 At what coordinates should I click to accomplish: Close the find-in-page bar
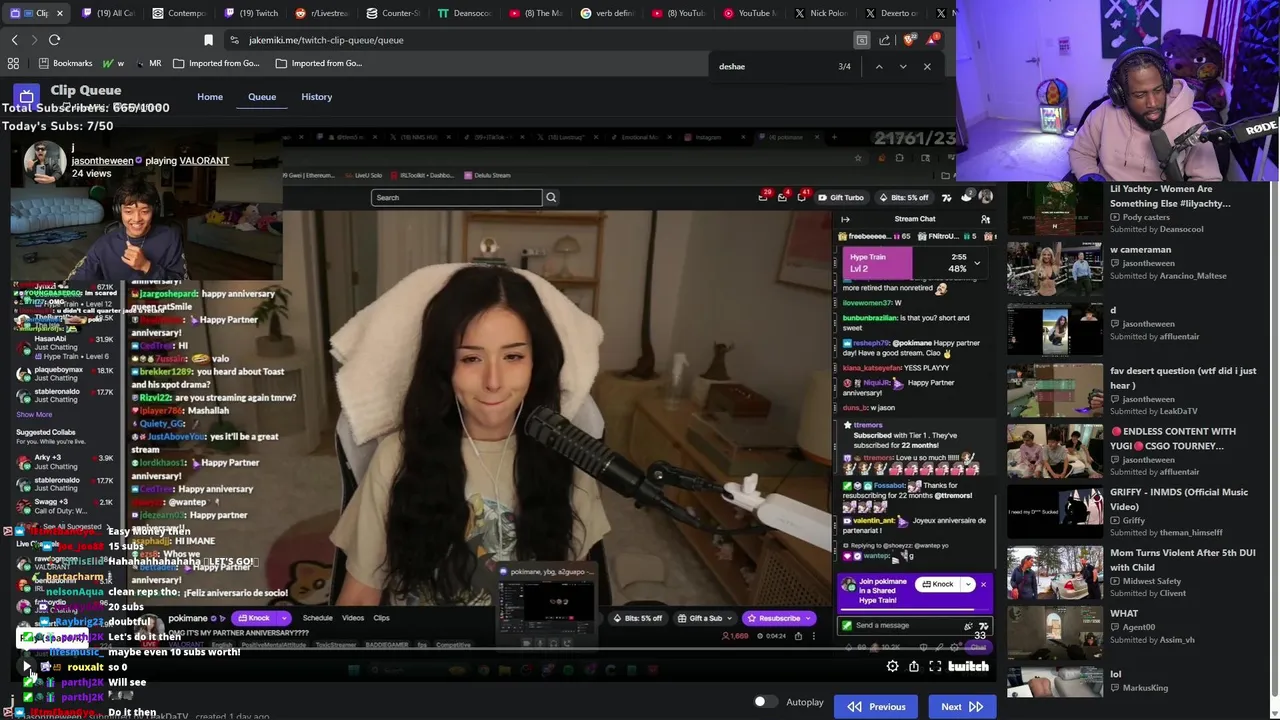point(927,67)
